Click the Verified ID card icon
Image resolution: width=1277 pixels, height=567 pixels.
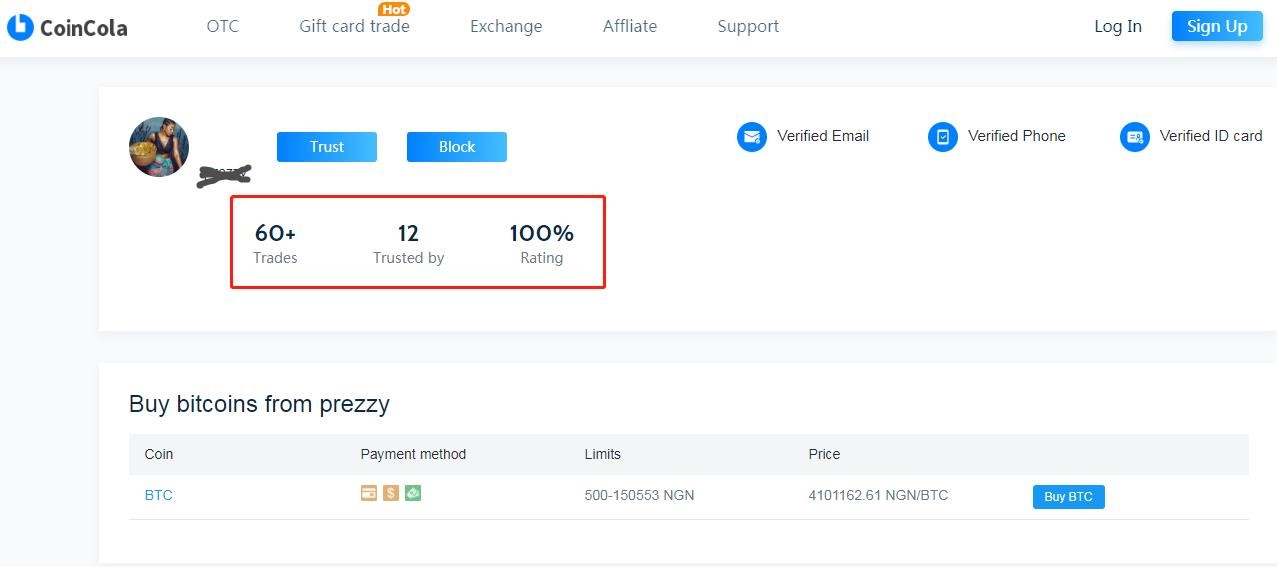tap(1135, 137)
